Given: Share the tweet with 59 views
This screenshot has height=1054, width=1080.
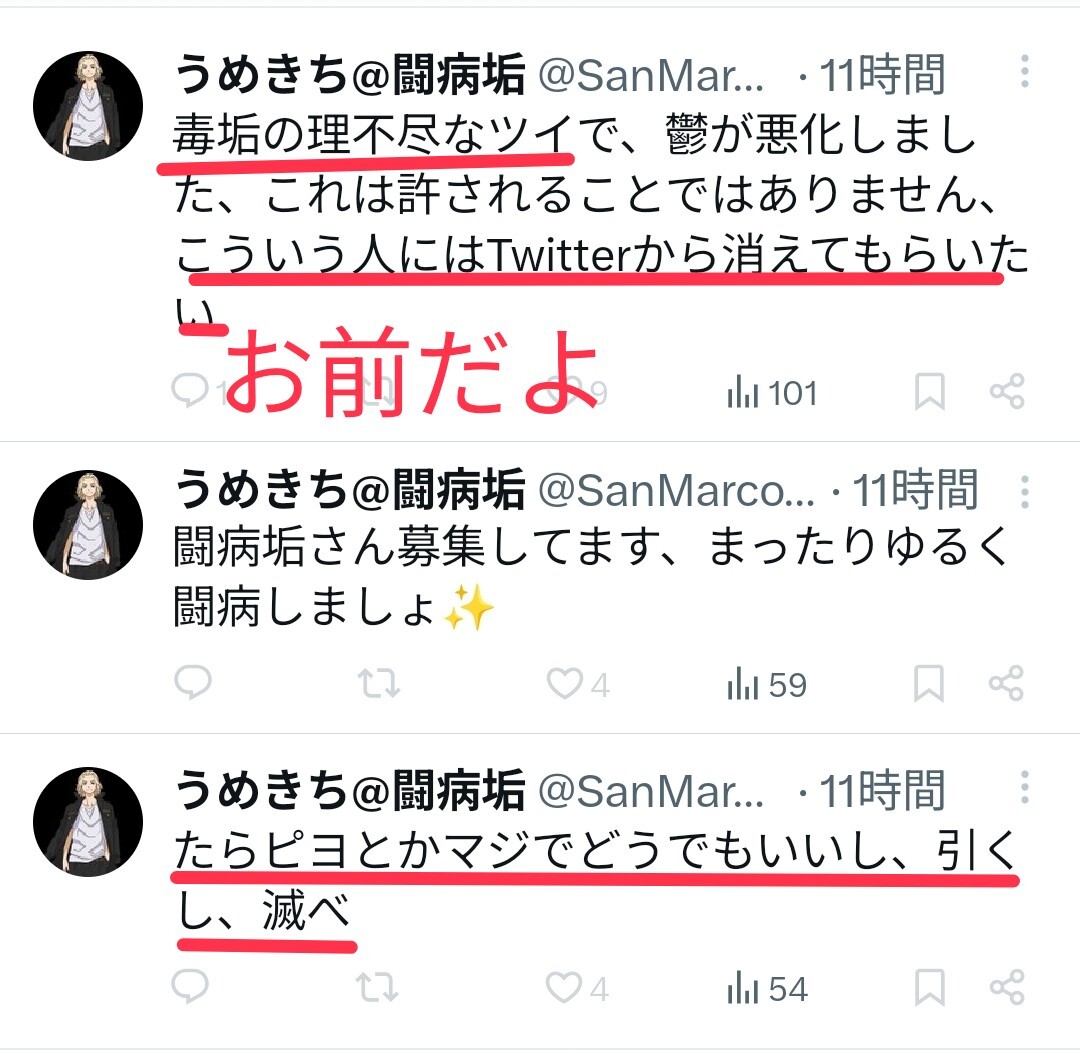Looking at the screenshot, I should click(x=1006, y=683).
